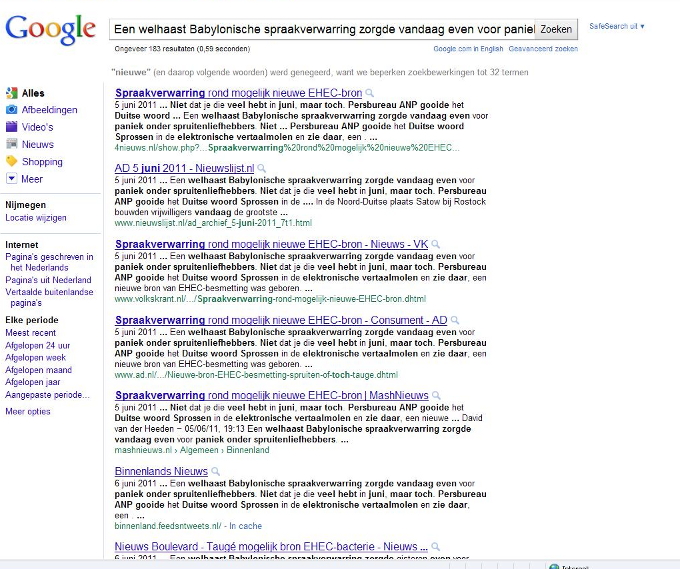The height and width of the screenshot is (569, 680).
Task: Expand the Meer search categories list
Action: [x=31, y=179]
